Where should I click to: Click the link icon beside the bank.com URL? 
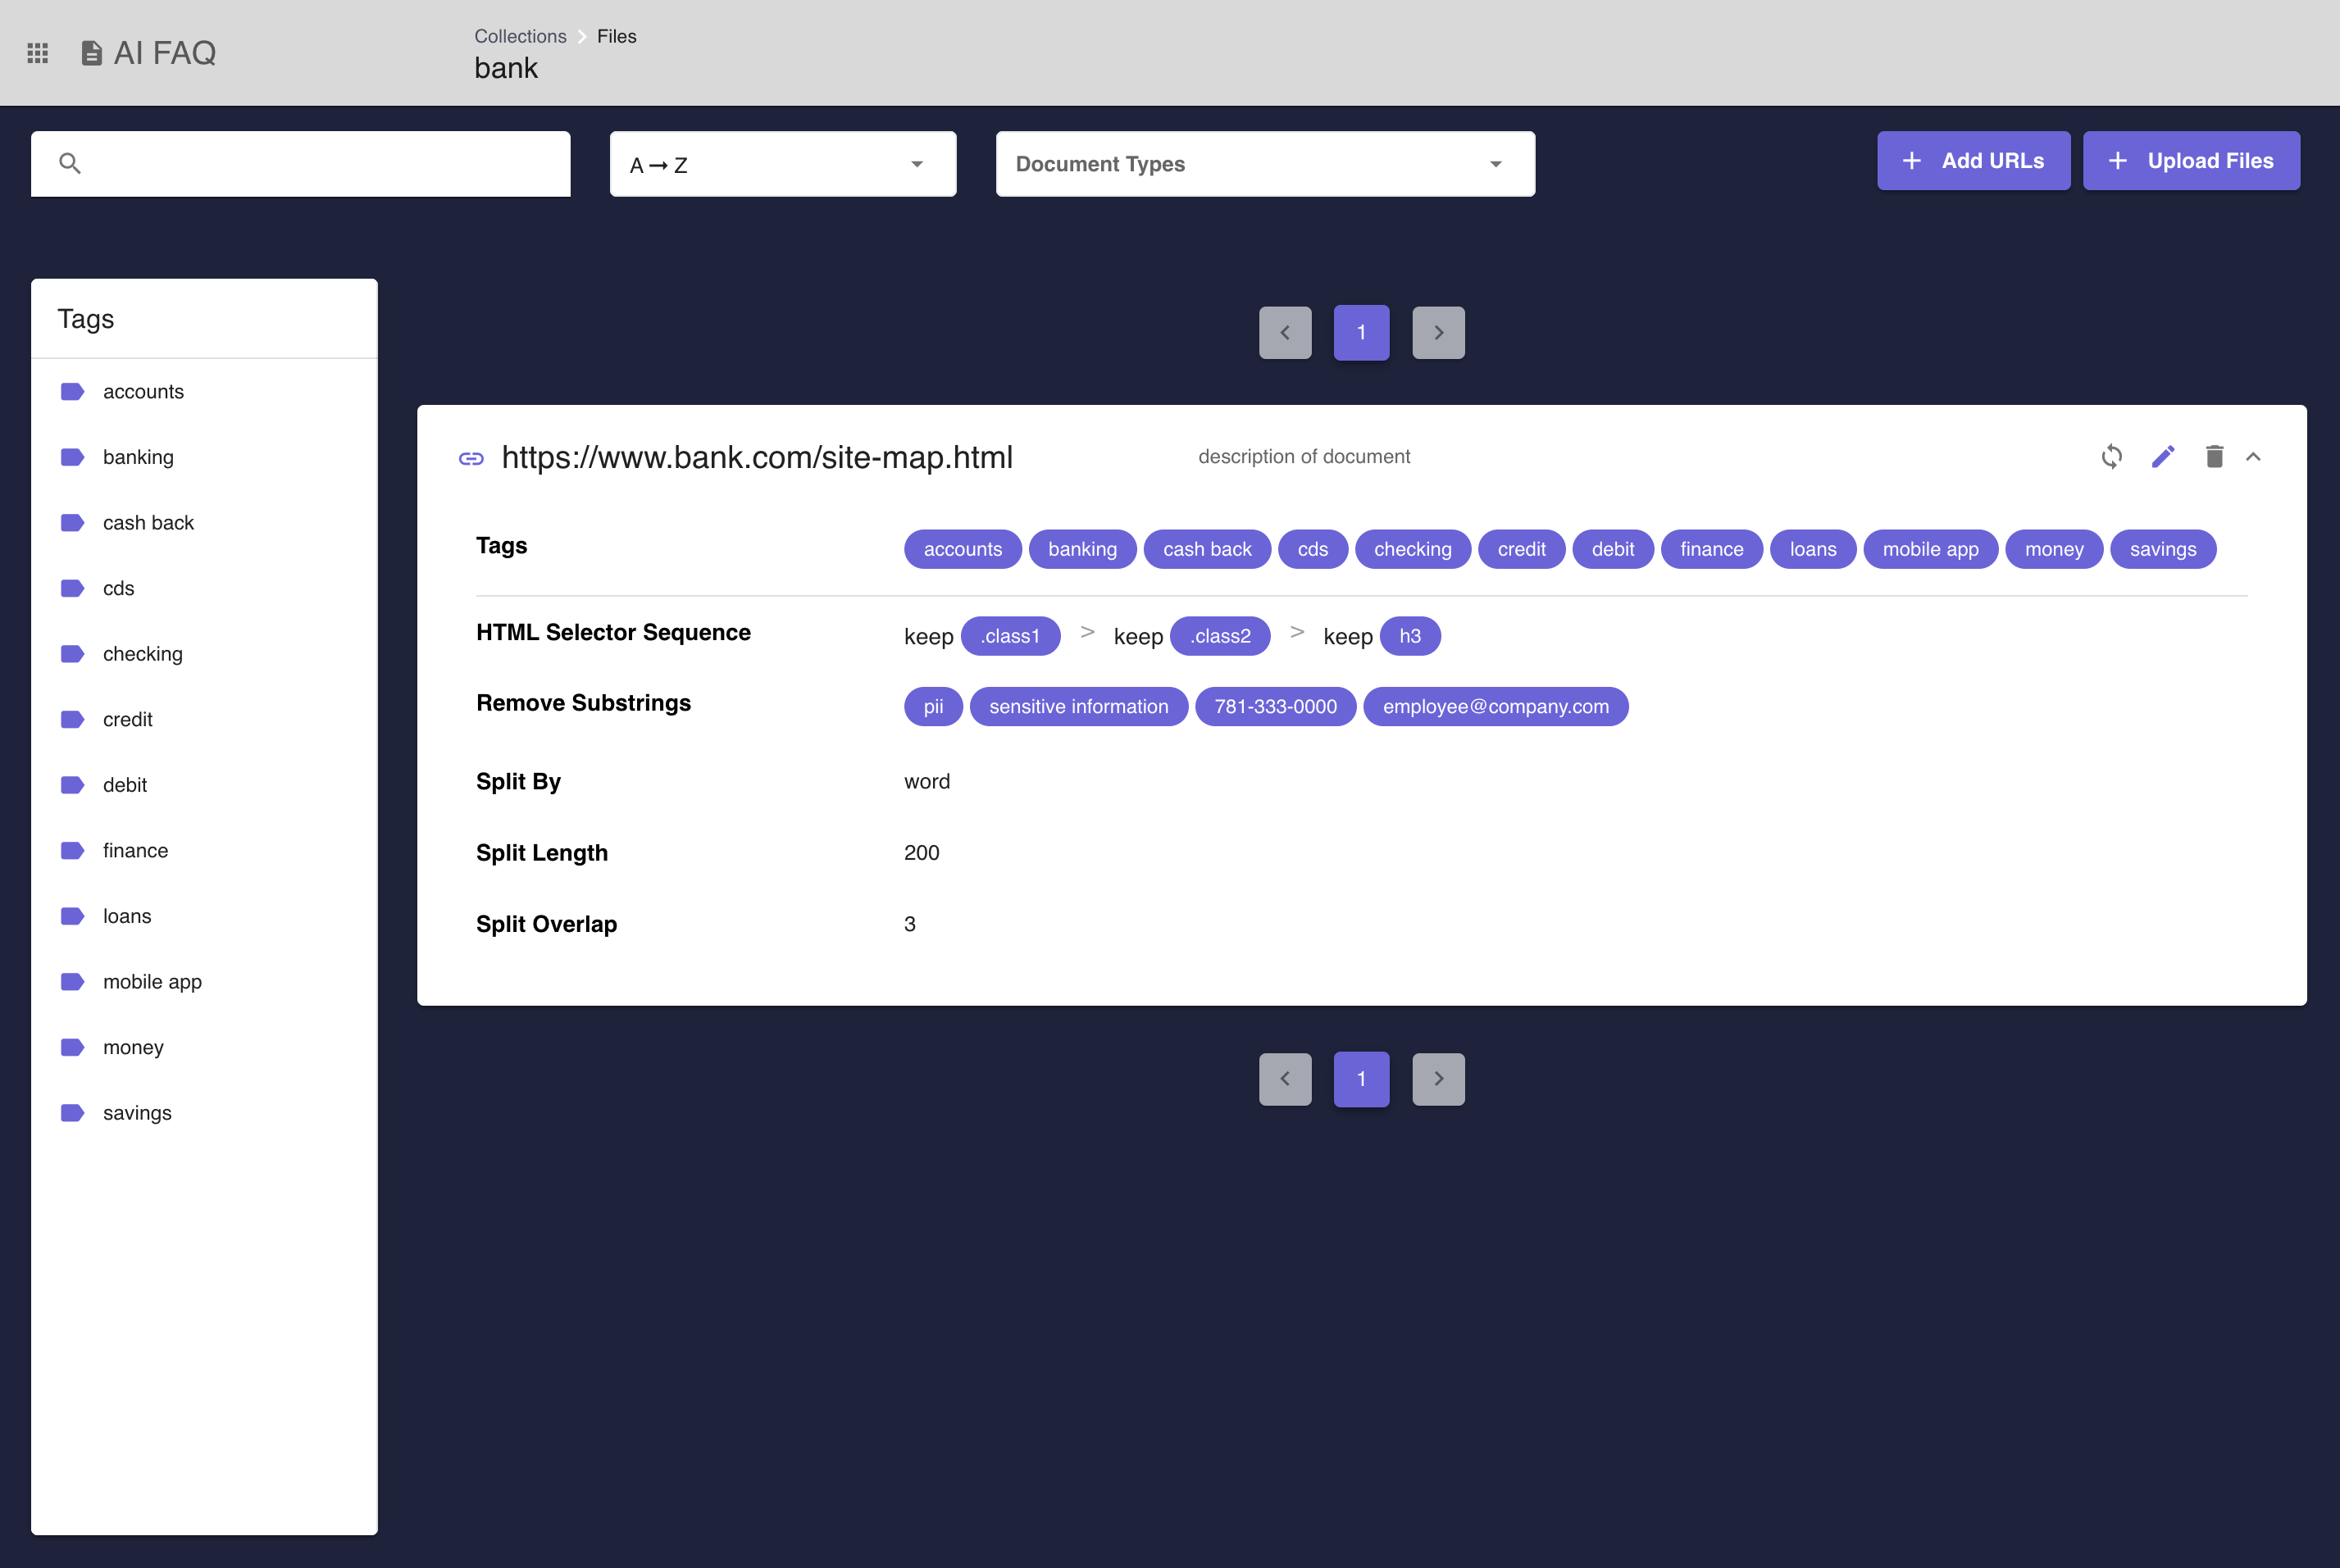tap(471, 458)
